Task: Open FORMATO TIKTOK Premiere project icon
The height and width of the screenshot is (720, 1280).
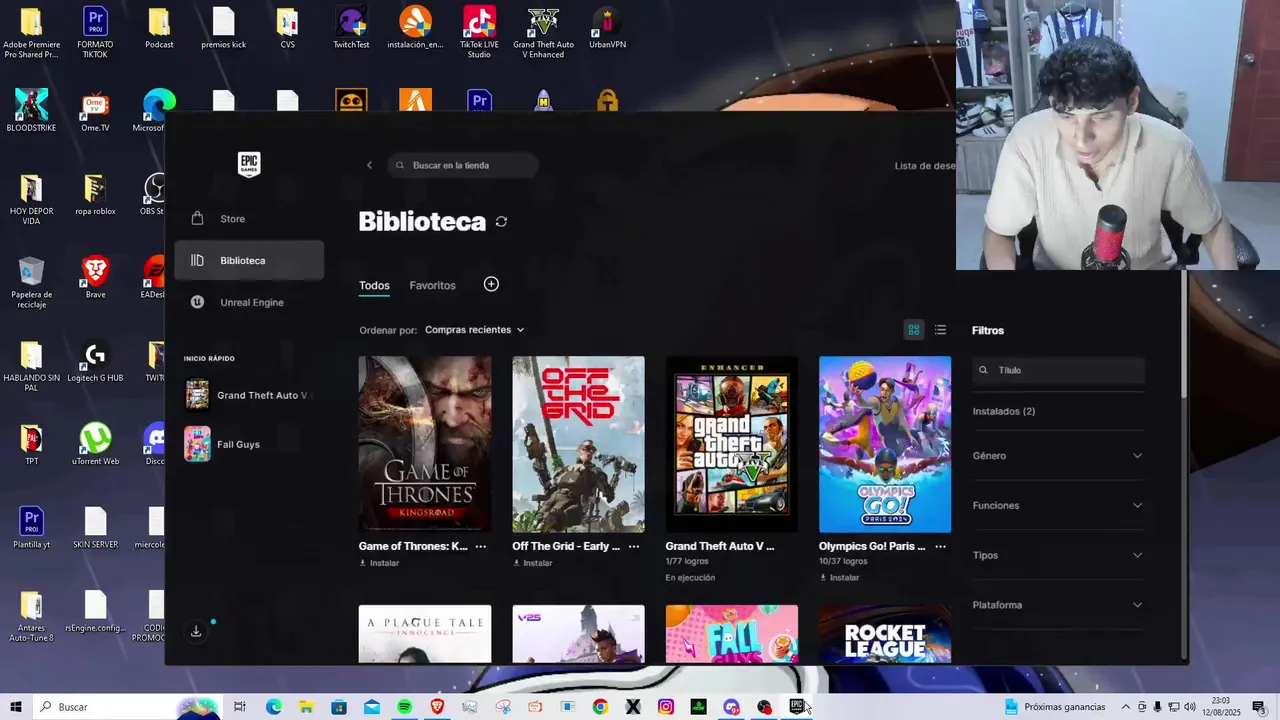Action: click(x=95, y=31)
